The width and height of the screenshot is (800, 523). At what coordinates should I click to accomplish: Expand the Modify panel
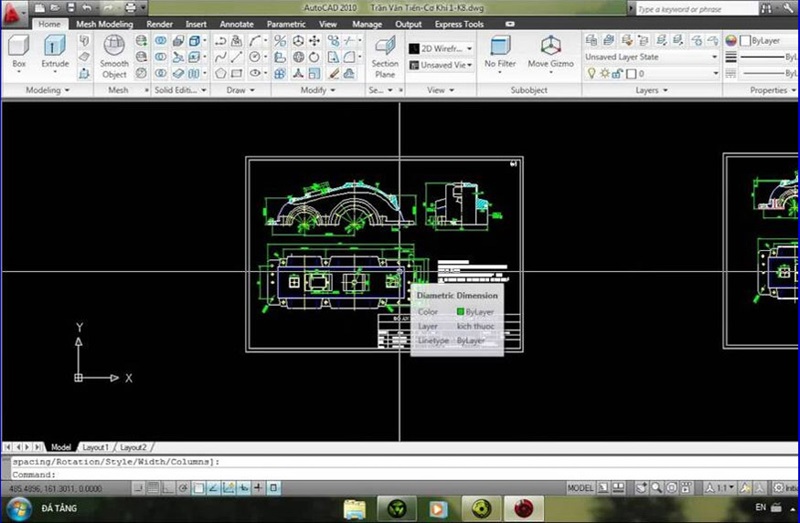(x=318, y=90)
